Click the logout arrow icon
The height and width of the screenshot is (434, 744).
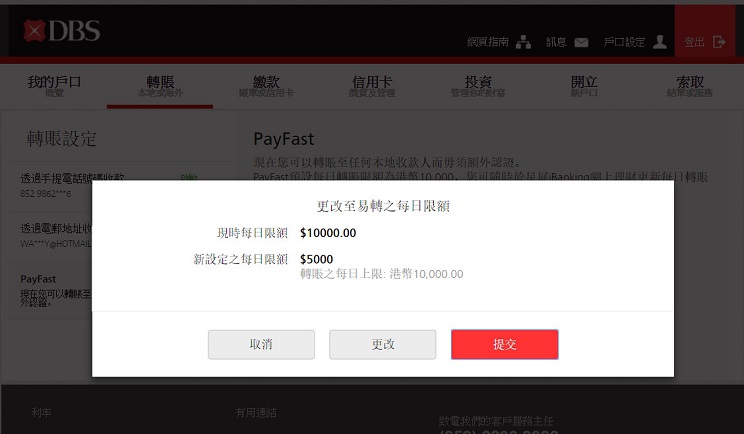(x=719, y=42)
